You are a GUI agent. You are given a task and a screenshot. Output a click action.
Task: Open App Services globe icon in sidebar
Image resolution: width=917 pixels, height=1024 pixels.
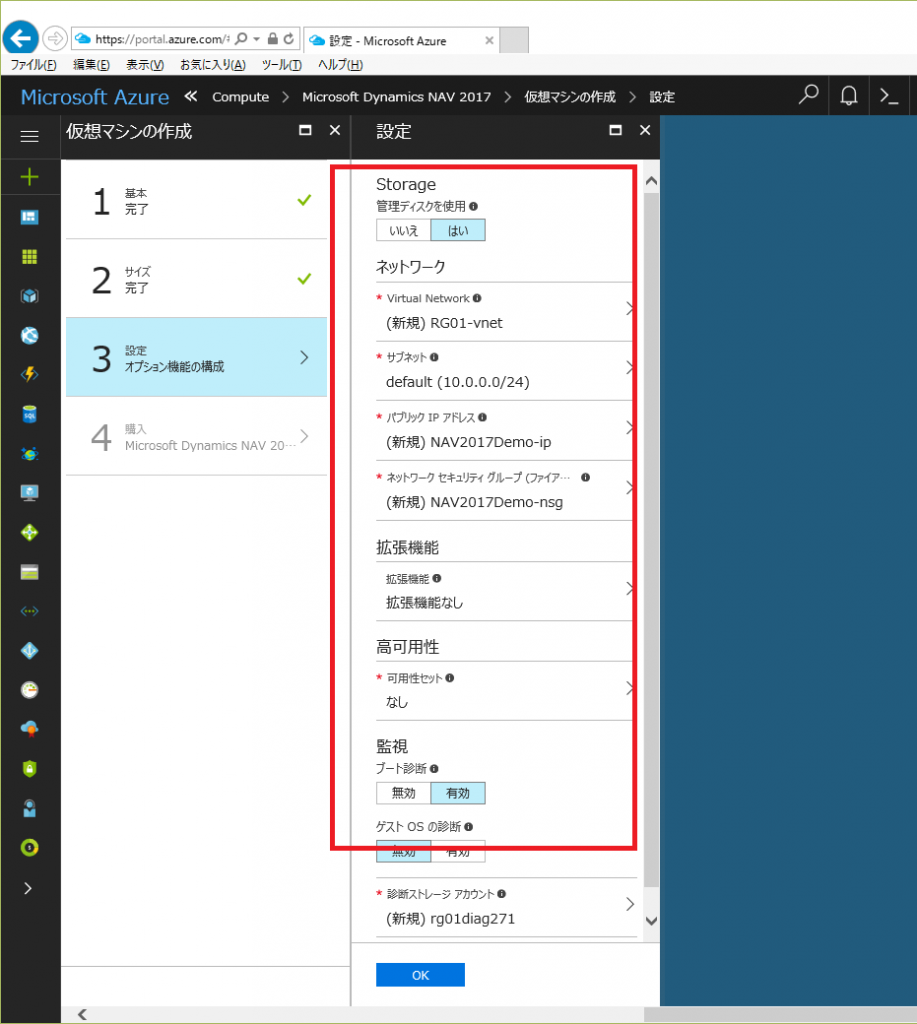point(29,336)
